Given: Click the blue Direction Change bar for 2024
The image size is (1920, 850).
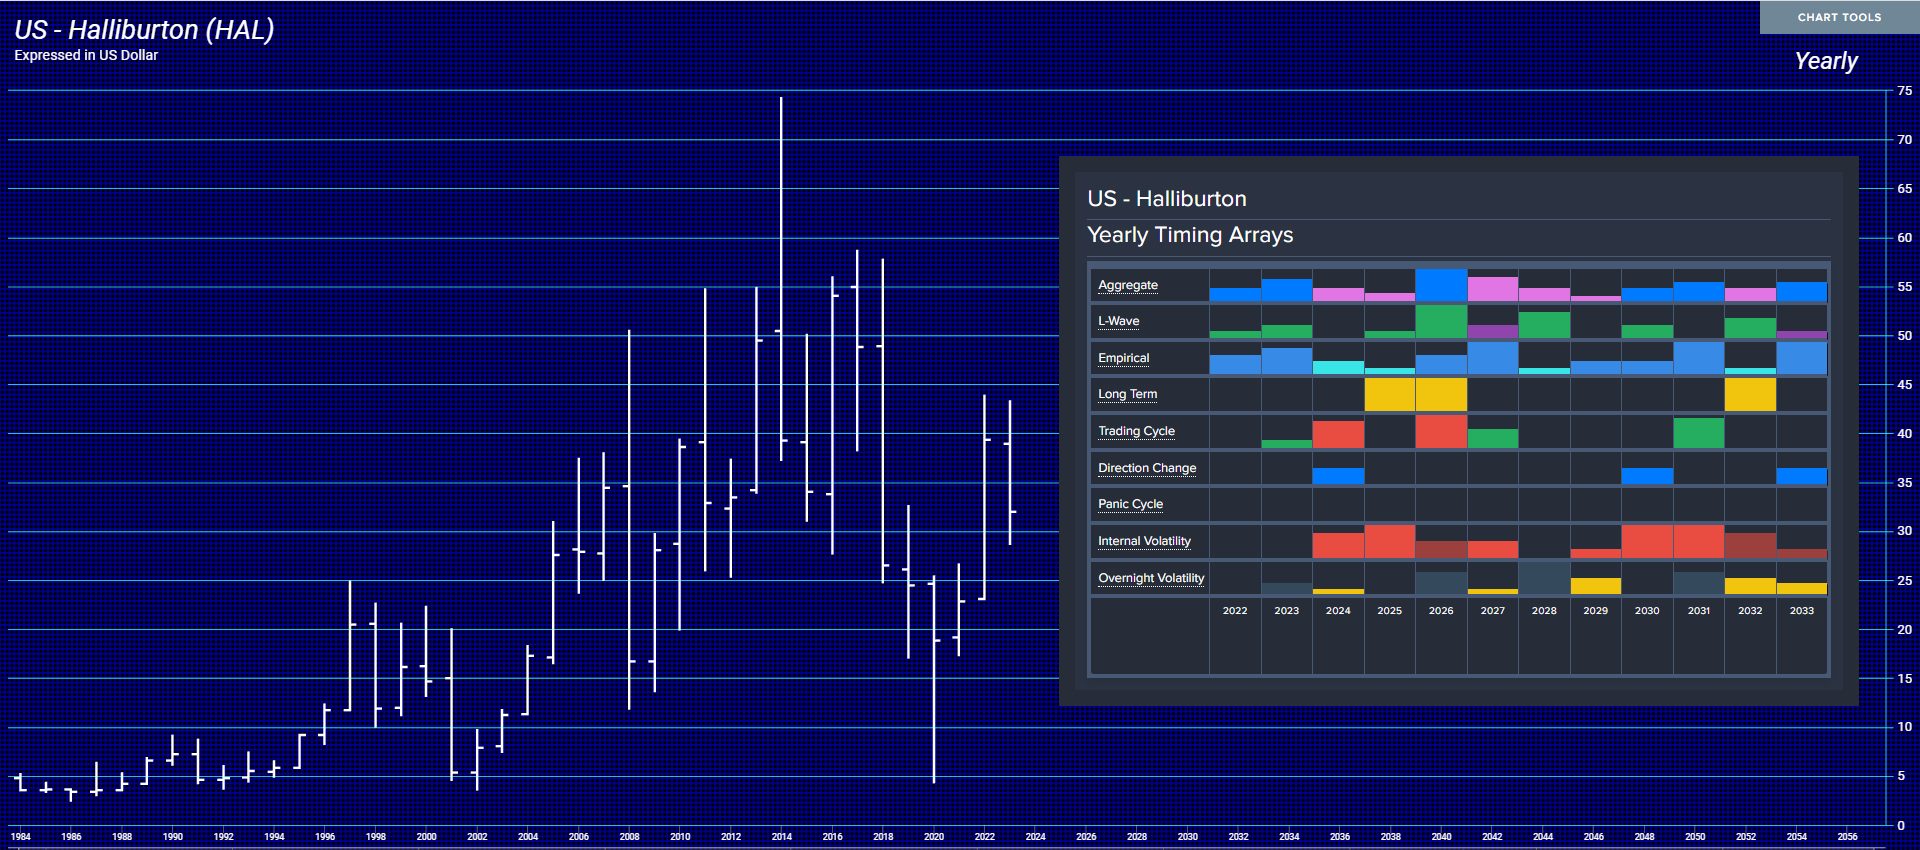Looking at the screenshot, I should [x=1338, y=476].
